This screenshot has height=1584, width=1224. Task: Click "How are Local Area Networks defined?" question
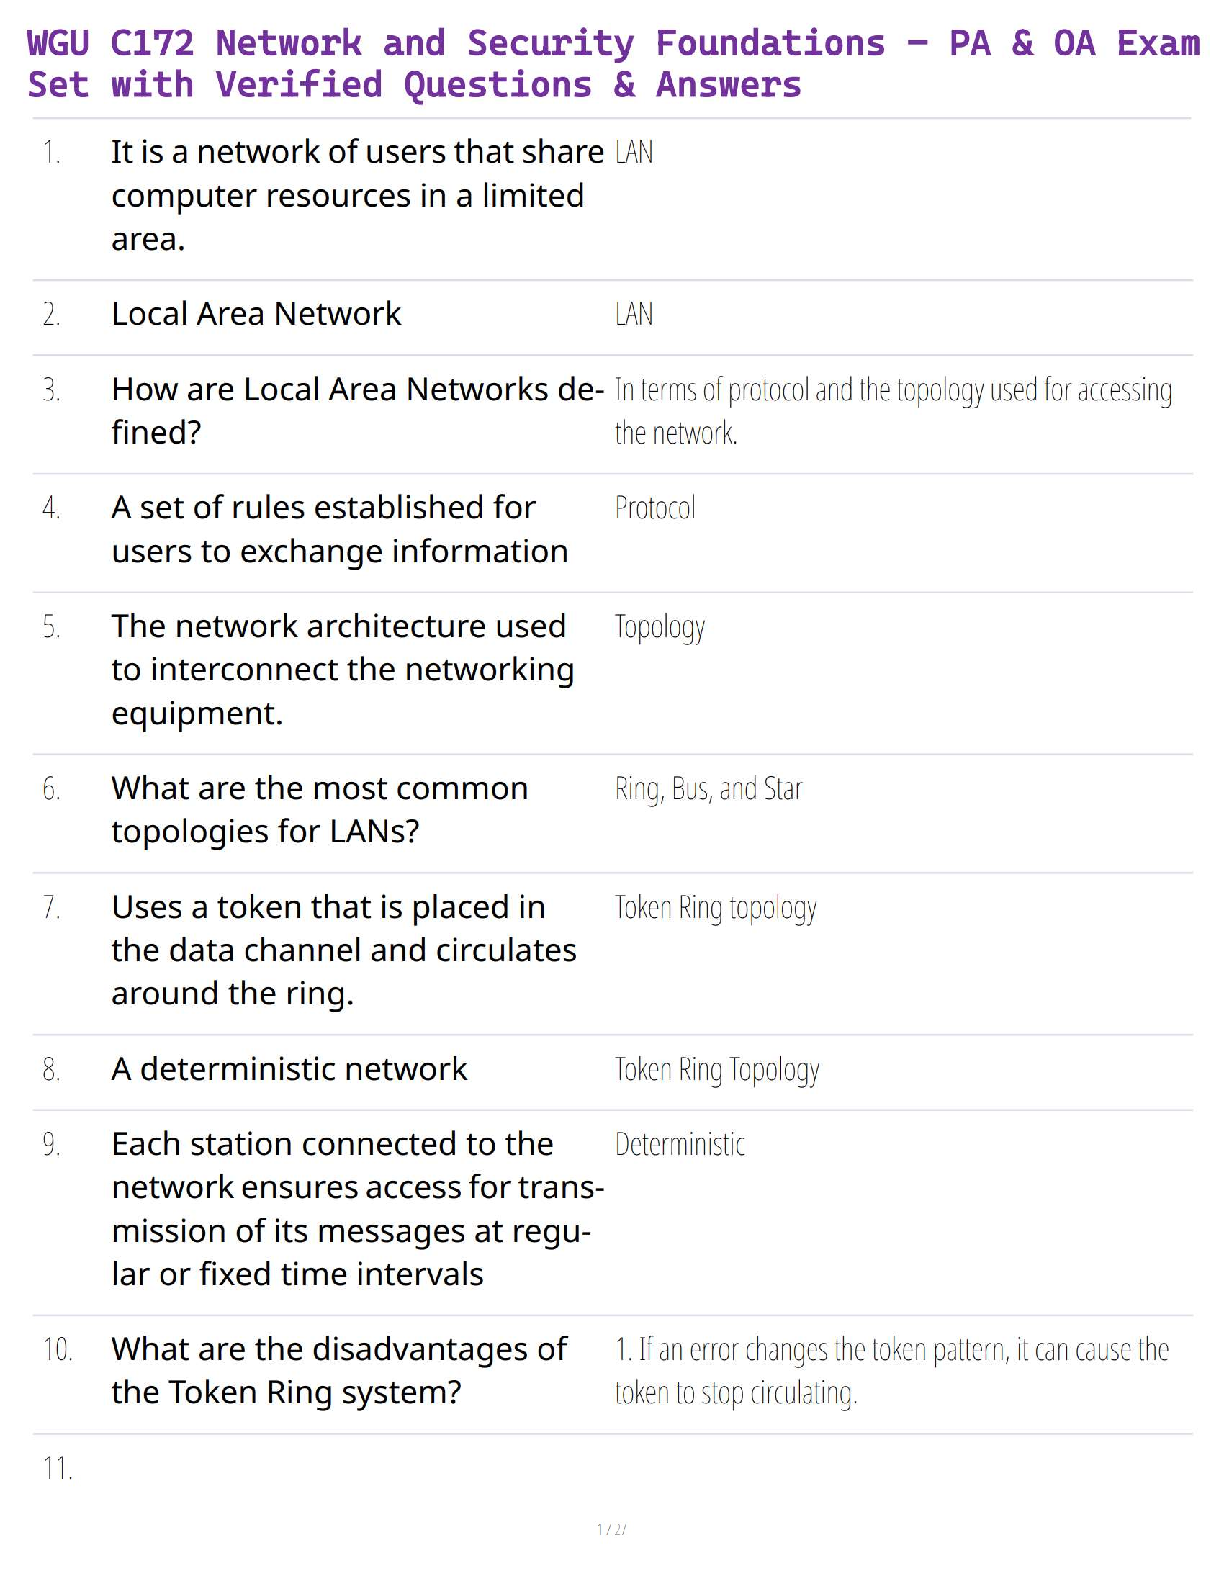point(356,410)
